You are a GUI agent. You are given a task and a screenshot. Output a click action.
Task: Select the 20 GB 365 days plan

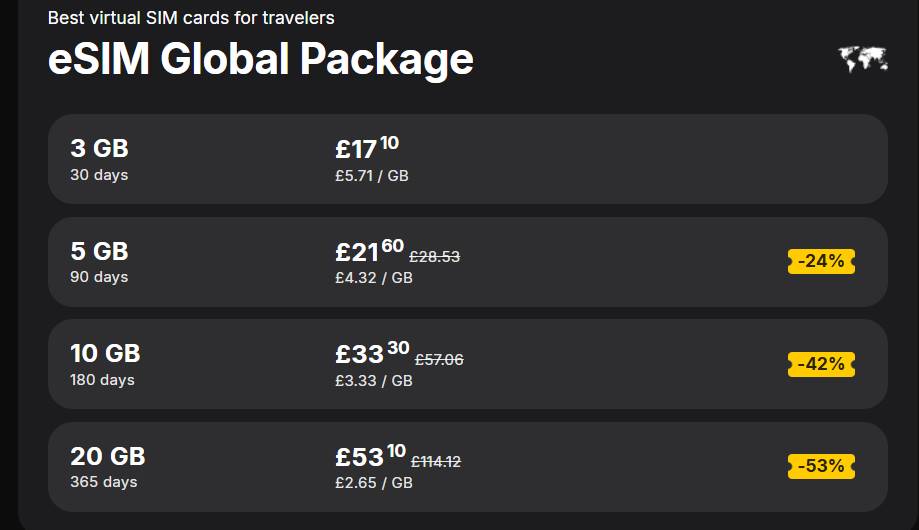pyautogui.click(x=468, y=467)
